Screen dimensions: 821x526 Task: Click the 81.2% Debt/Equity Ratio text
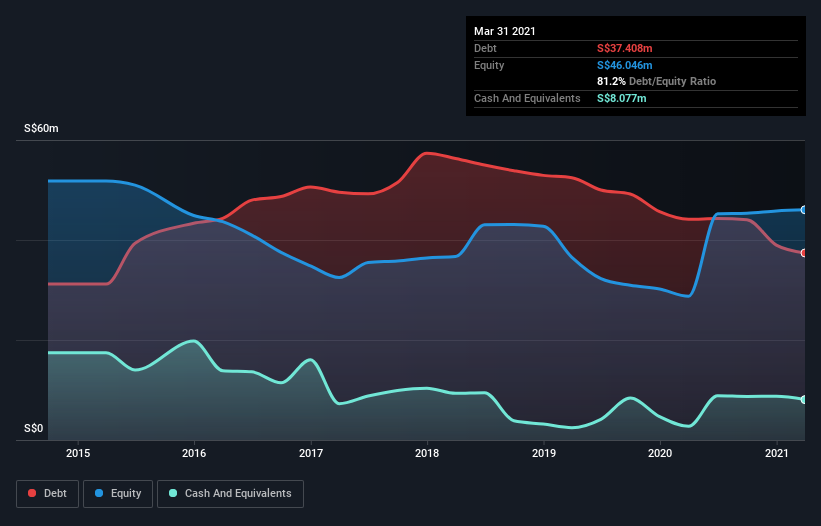(x=657, y=81)
